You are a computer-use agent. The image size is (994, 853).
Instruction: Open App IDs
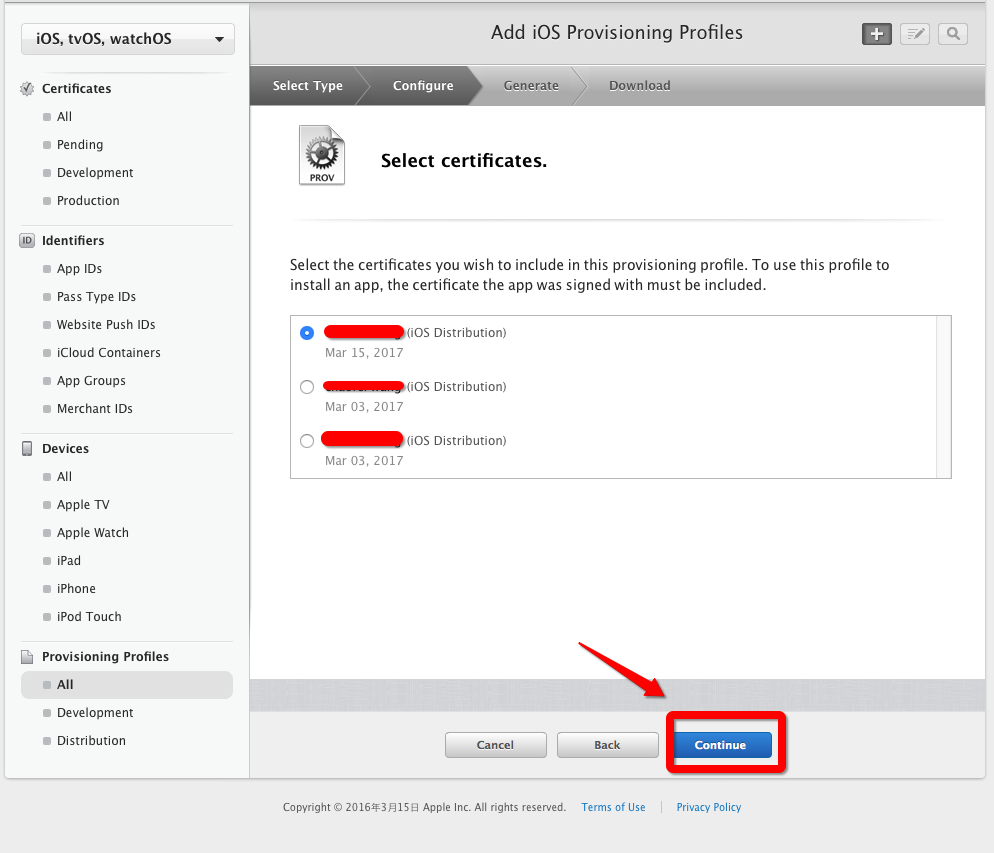[x=79, y=269]
